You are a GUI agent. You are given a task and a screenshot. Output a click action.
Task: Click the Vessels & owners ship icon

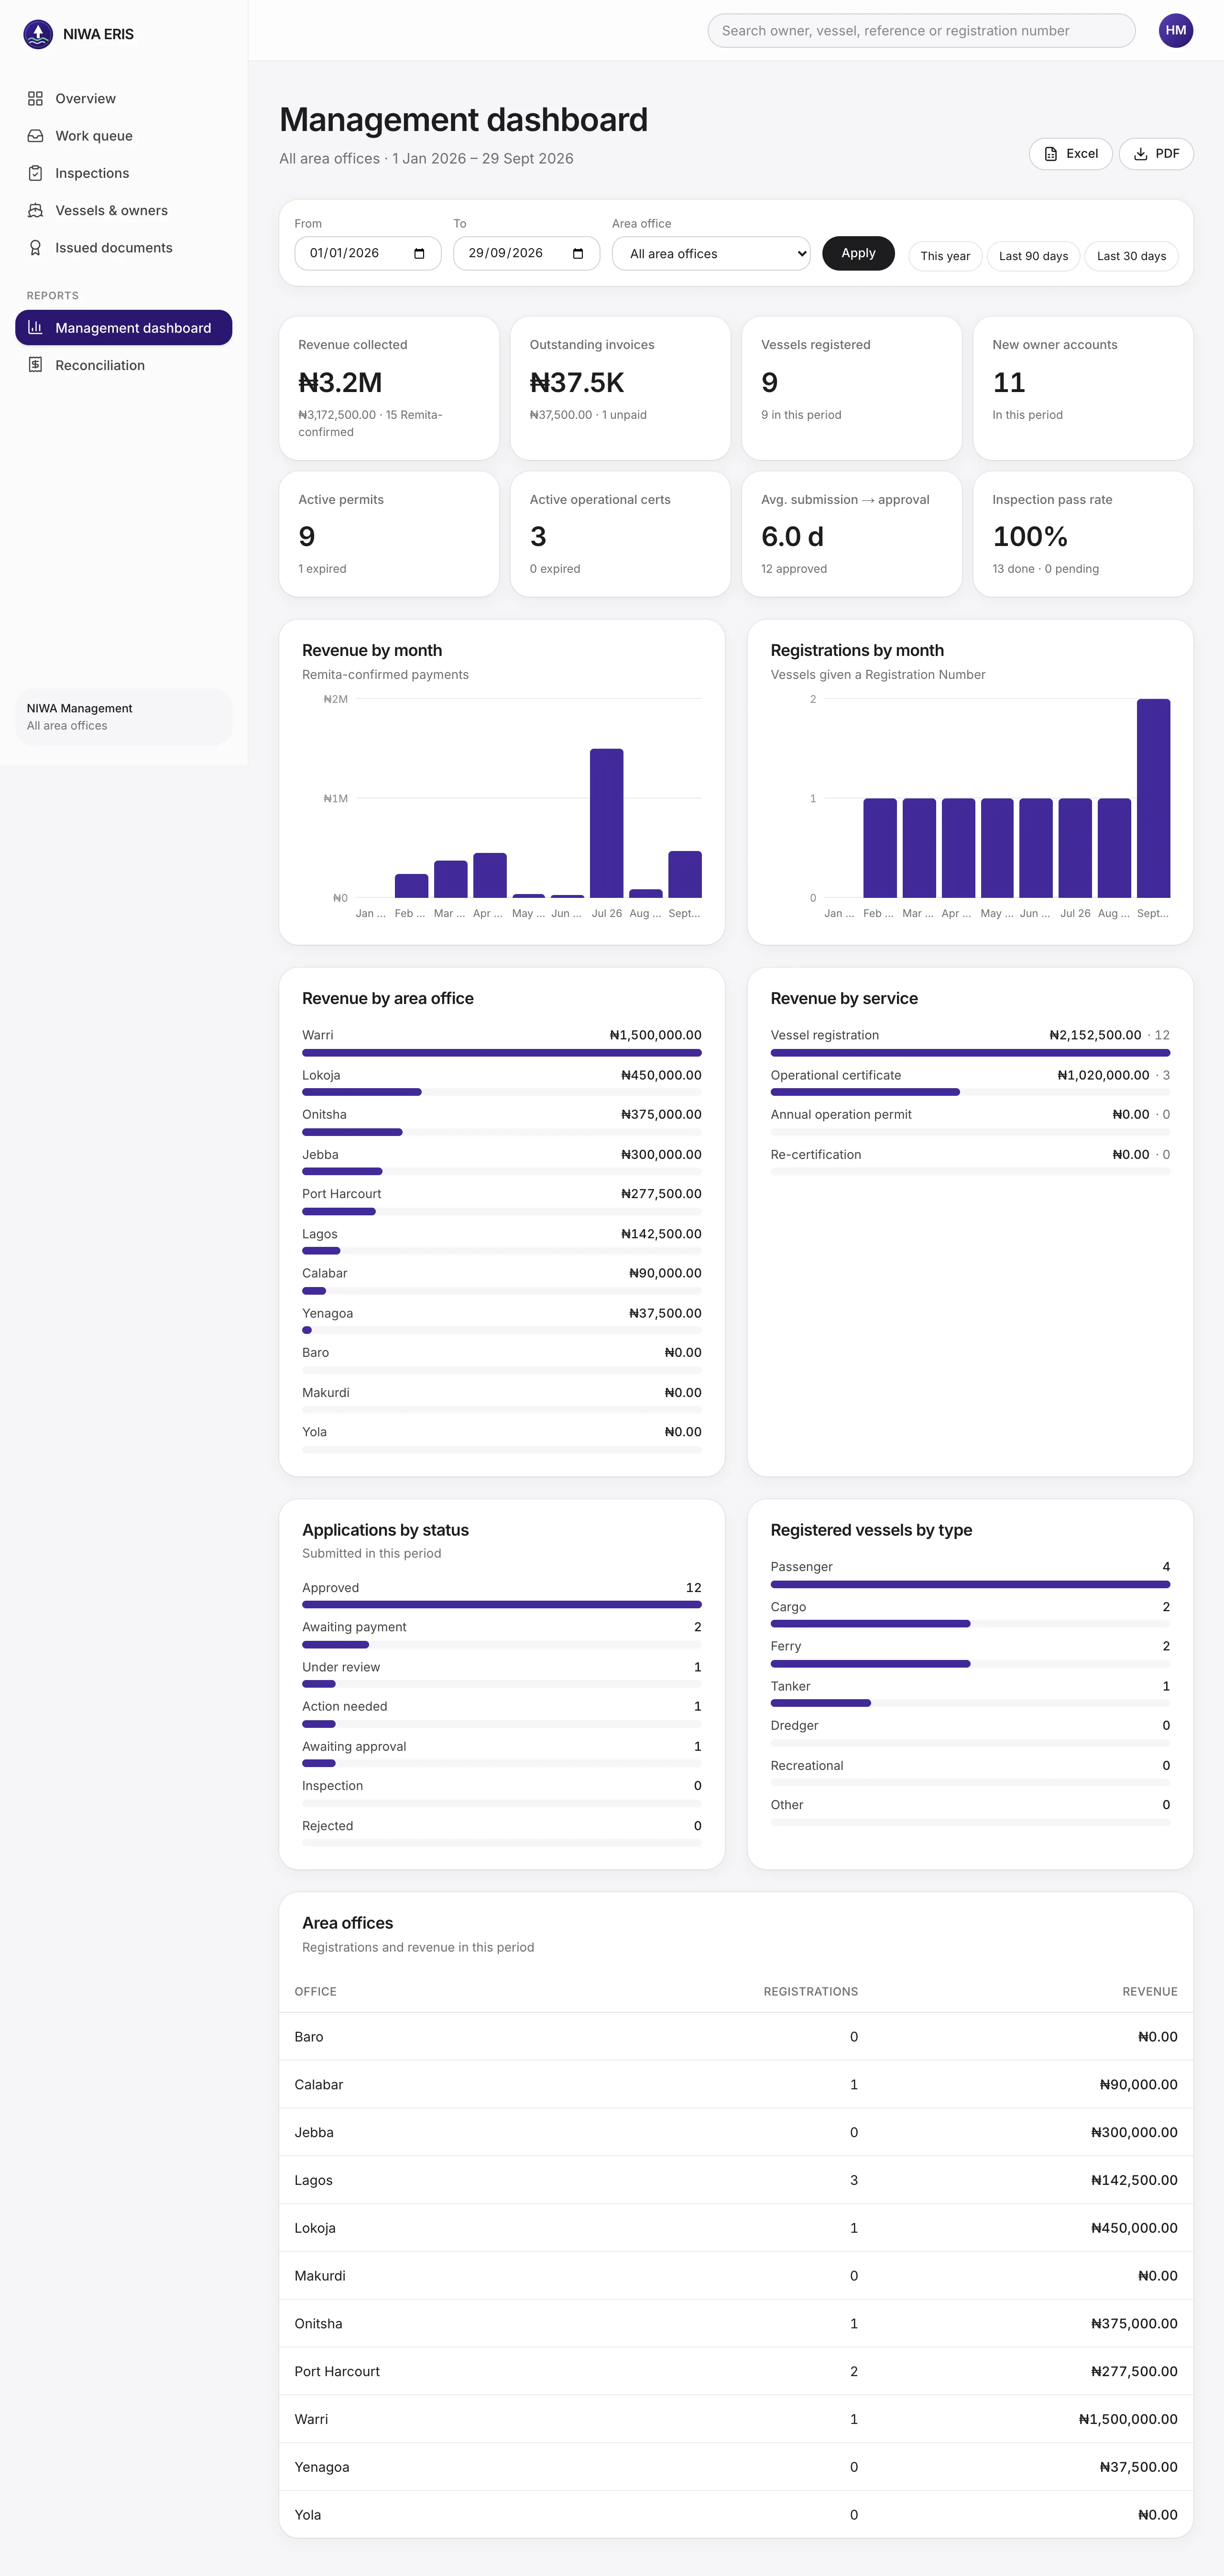(36, 210)
